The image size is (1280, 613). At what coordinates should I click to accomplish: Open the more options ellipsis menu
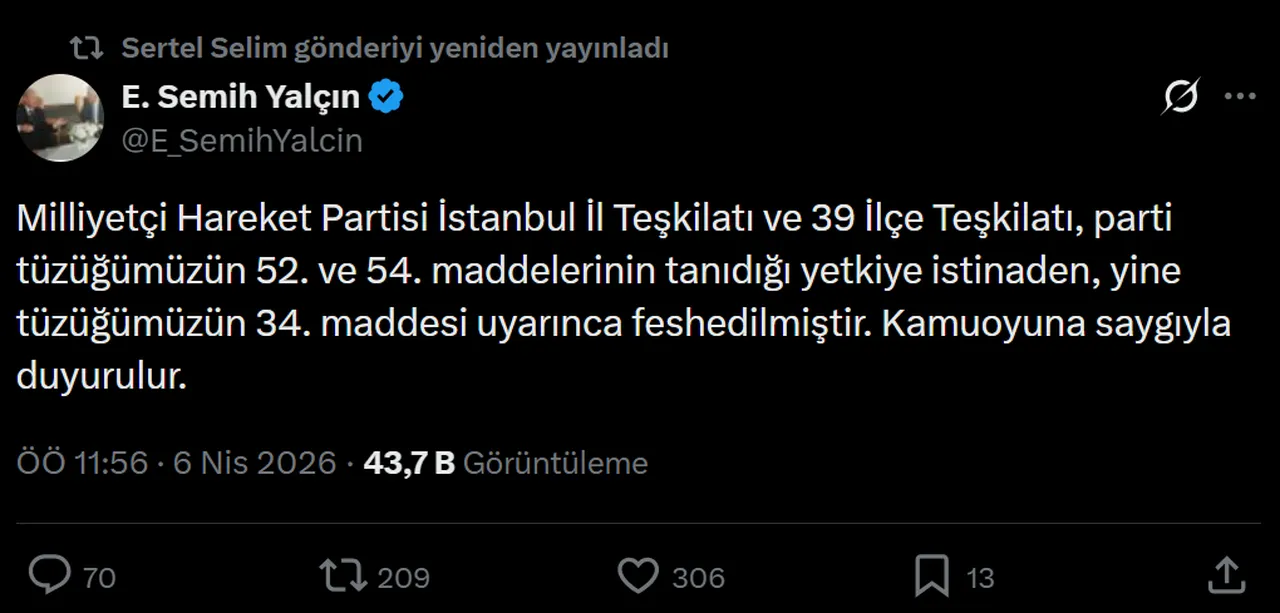coord(1240,96)
